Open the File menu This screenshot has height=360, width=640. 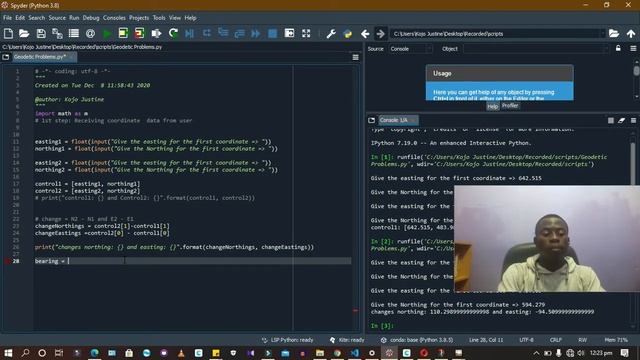(x=7, y=18)
